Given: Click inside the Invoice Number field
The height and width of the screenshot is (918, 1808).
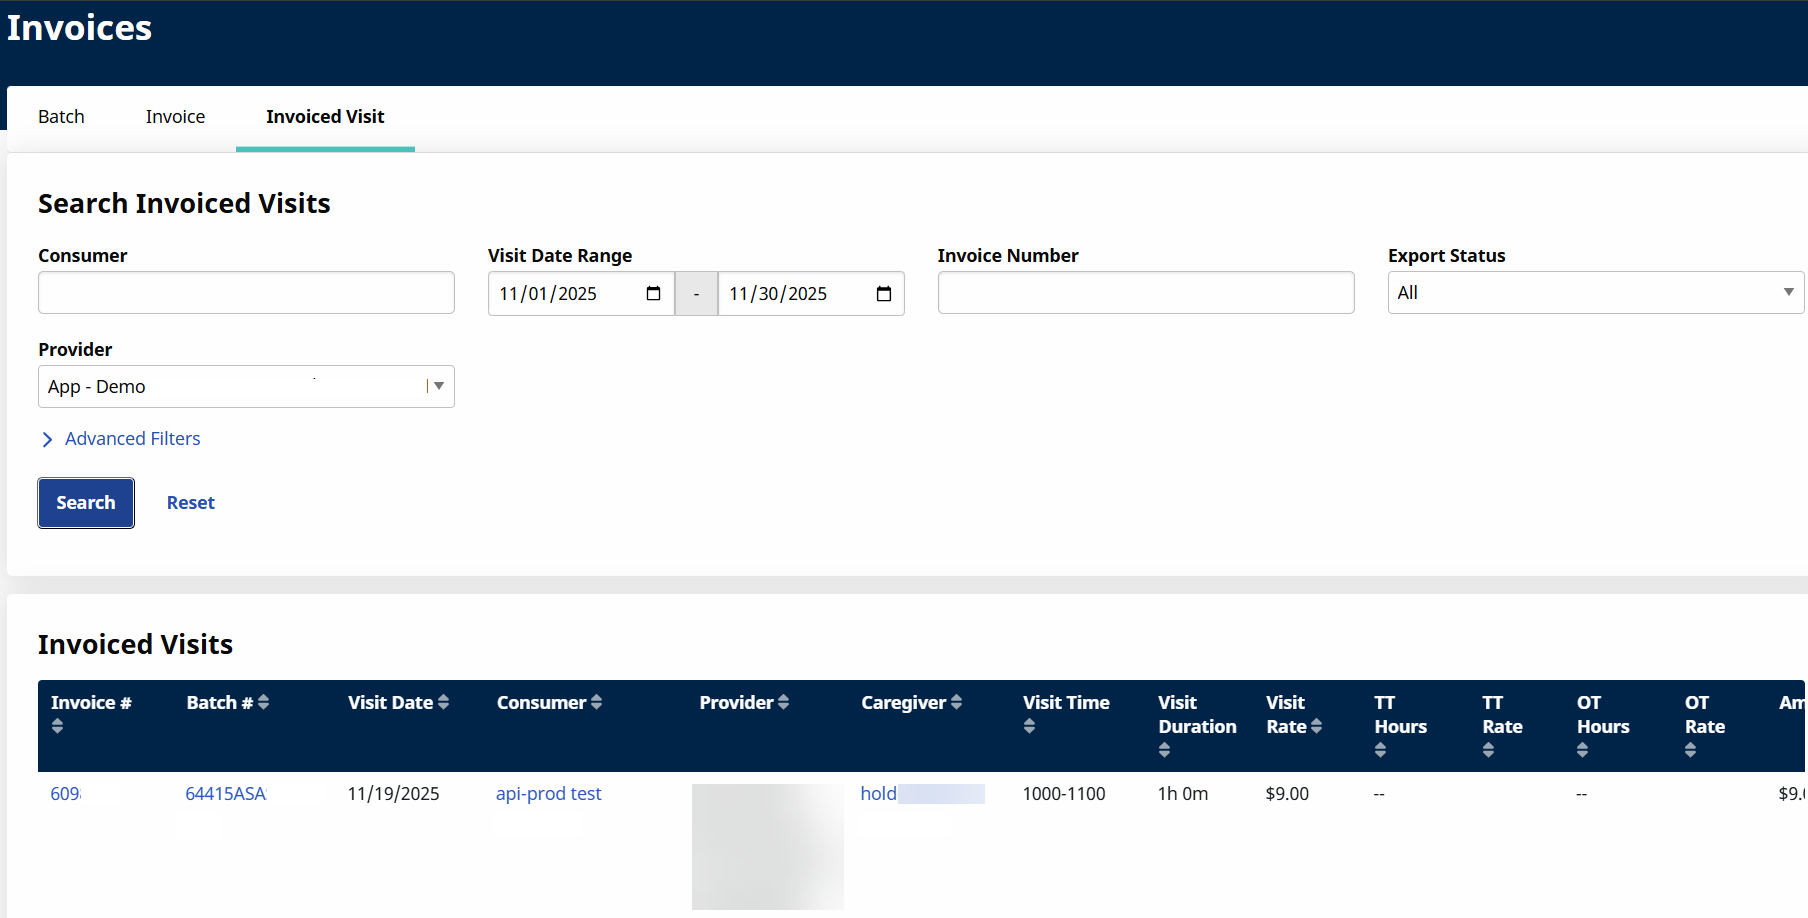Looking at the screenshot, I should [x=1145, y=292].
